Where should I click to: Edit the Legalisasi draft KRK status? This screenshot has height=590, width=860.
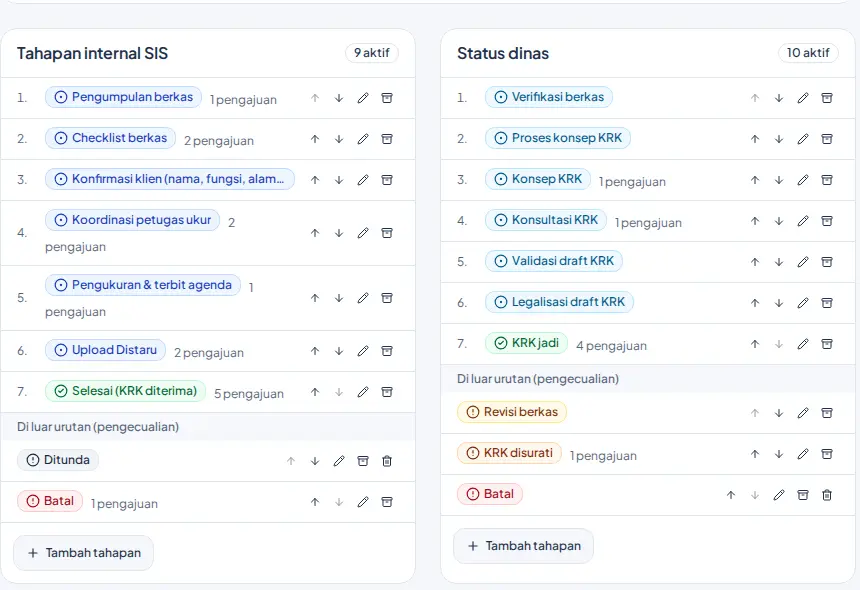(803, 303)
